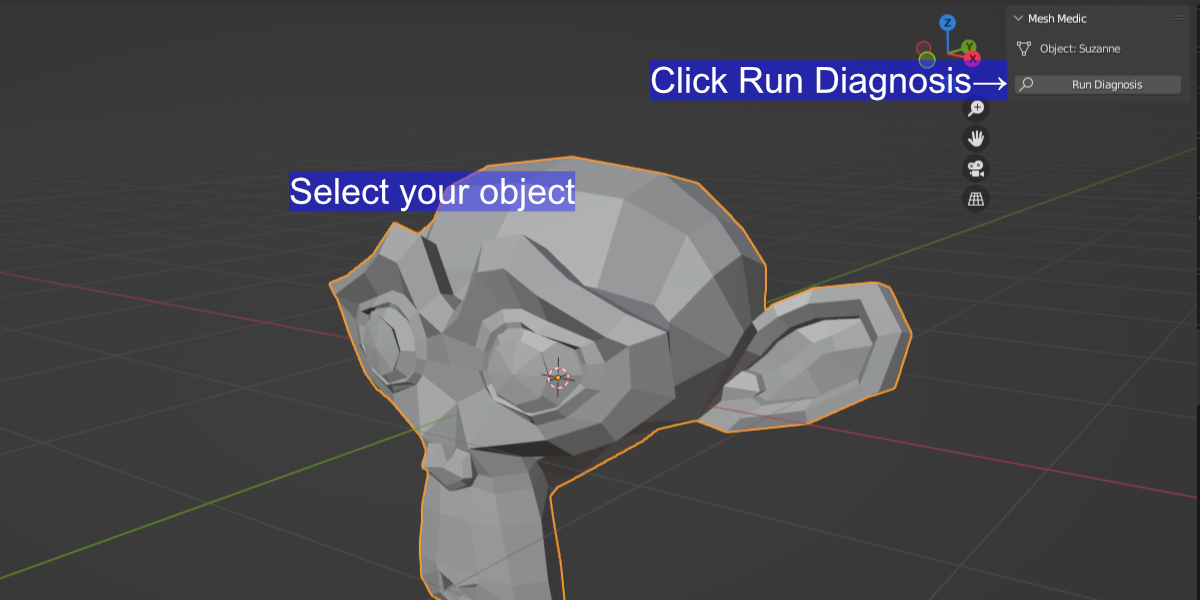Click the pan view hand icon
The image size is (1200, 600).
(x=976, y=139)
